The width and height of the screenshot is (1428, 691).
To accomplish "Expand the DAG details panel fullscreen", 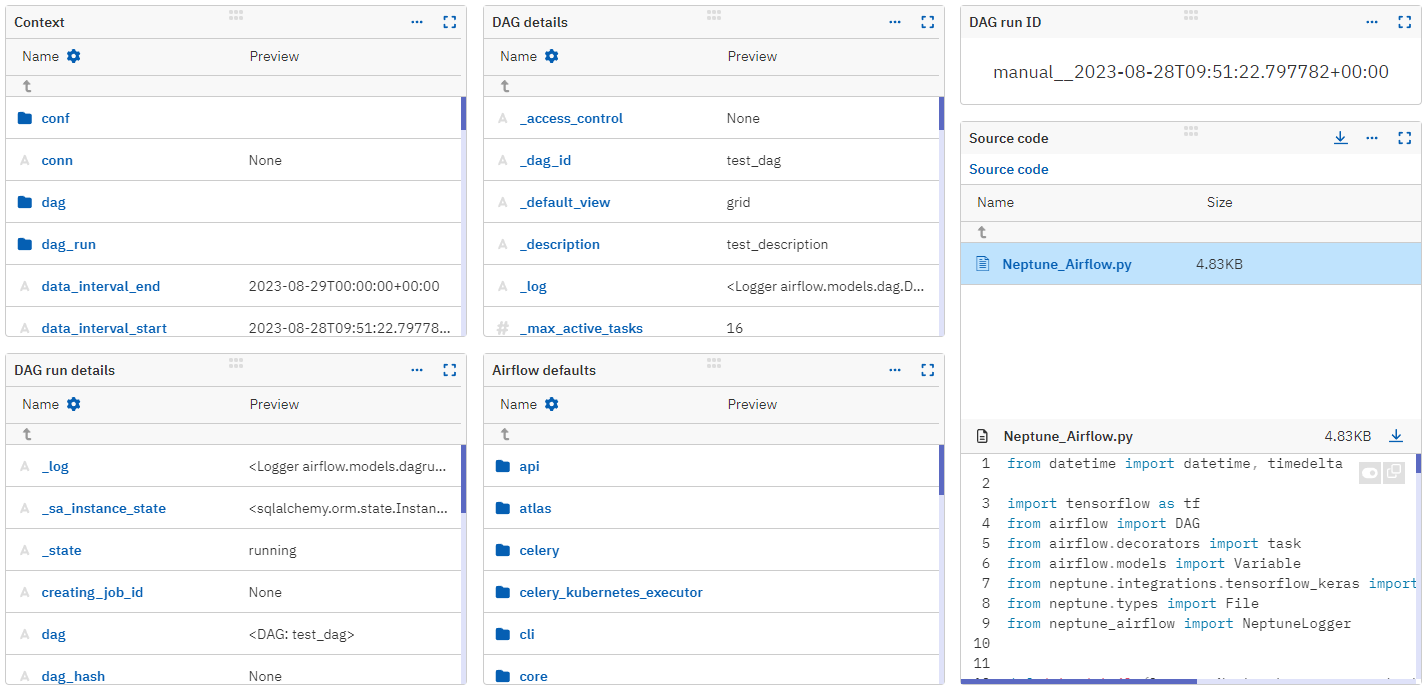I will (927, 21).
